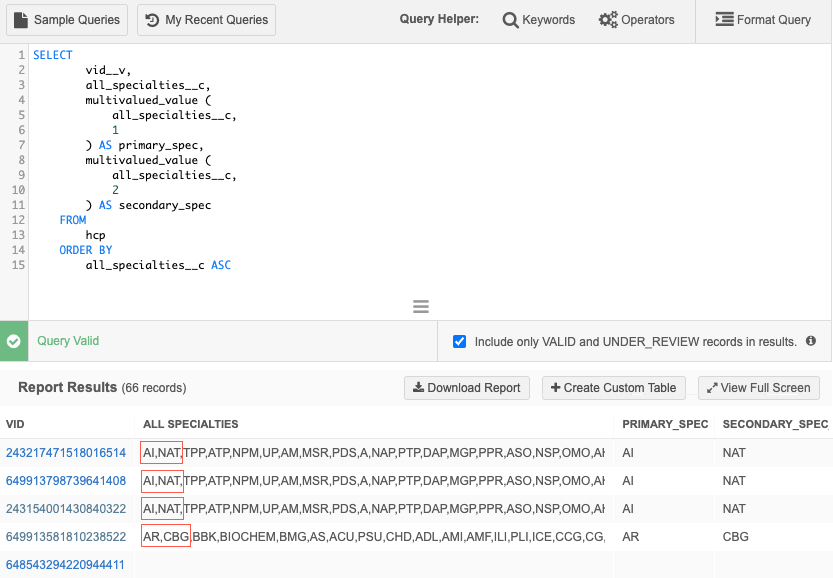Open Keywords query helper
Image resolution: width=833 pixels, height=578 pixels.
coord(539,20)
